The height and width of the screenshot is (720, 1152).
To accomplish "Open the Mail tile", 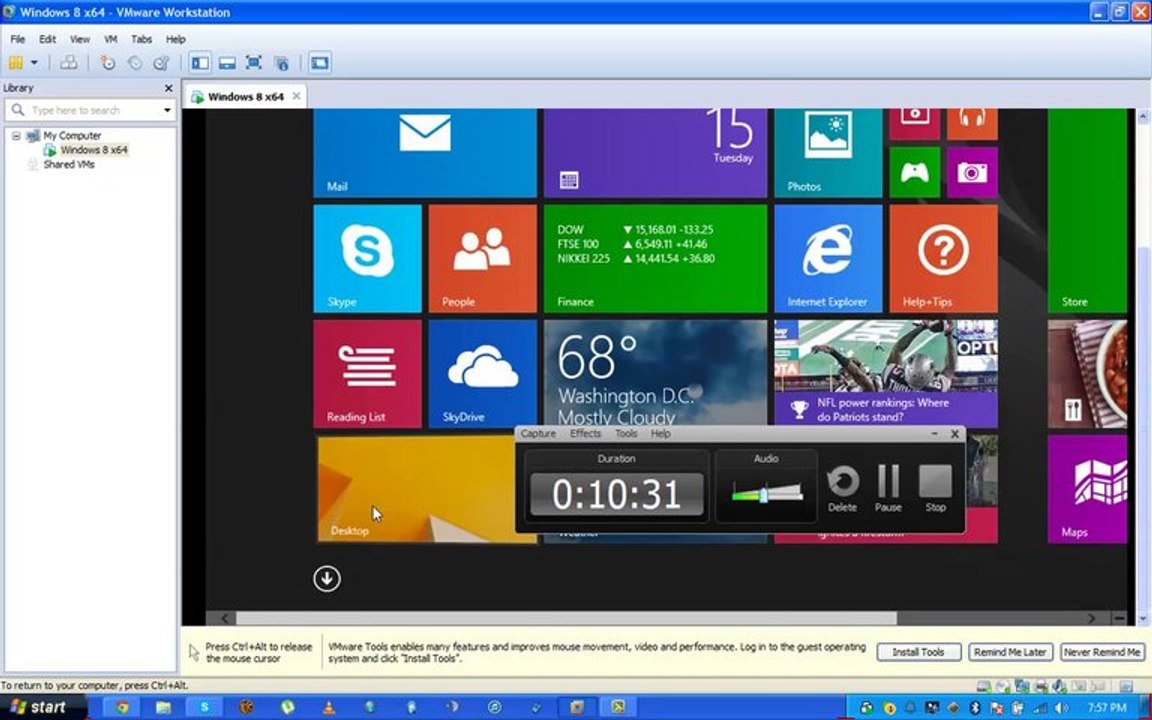I will coord(425,154).
